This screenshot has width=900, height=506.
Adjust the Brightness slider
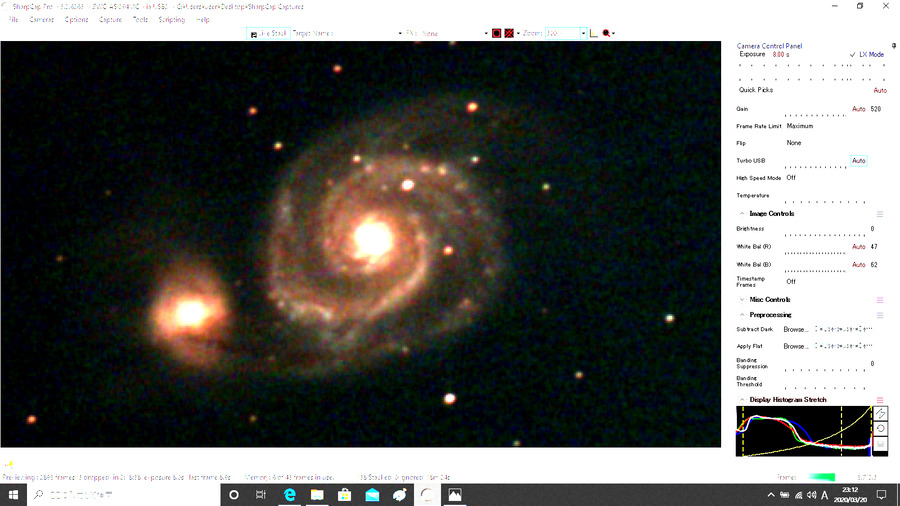point(825,234)
